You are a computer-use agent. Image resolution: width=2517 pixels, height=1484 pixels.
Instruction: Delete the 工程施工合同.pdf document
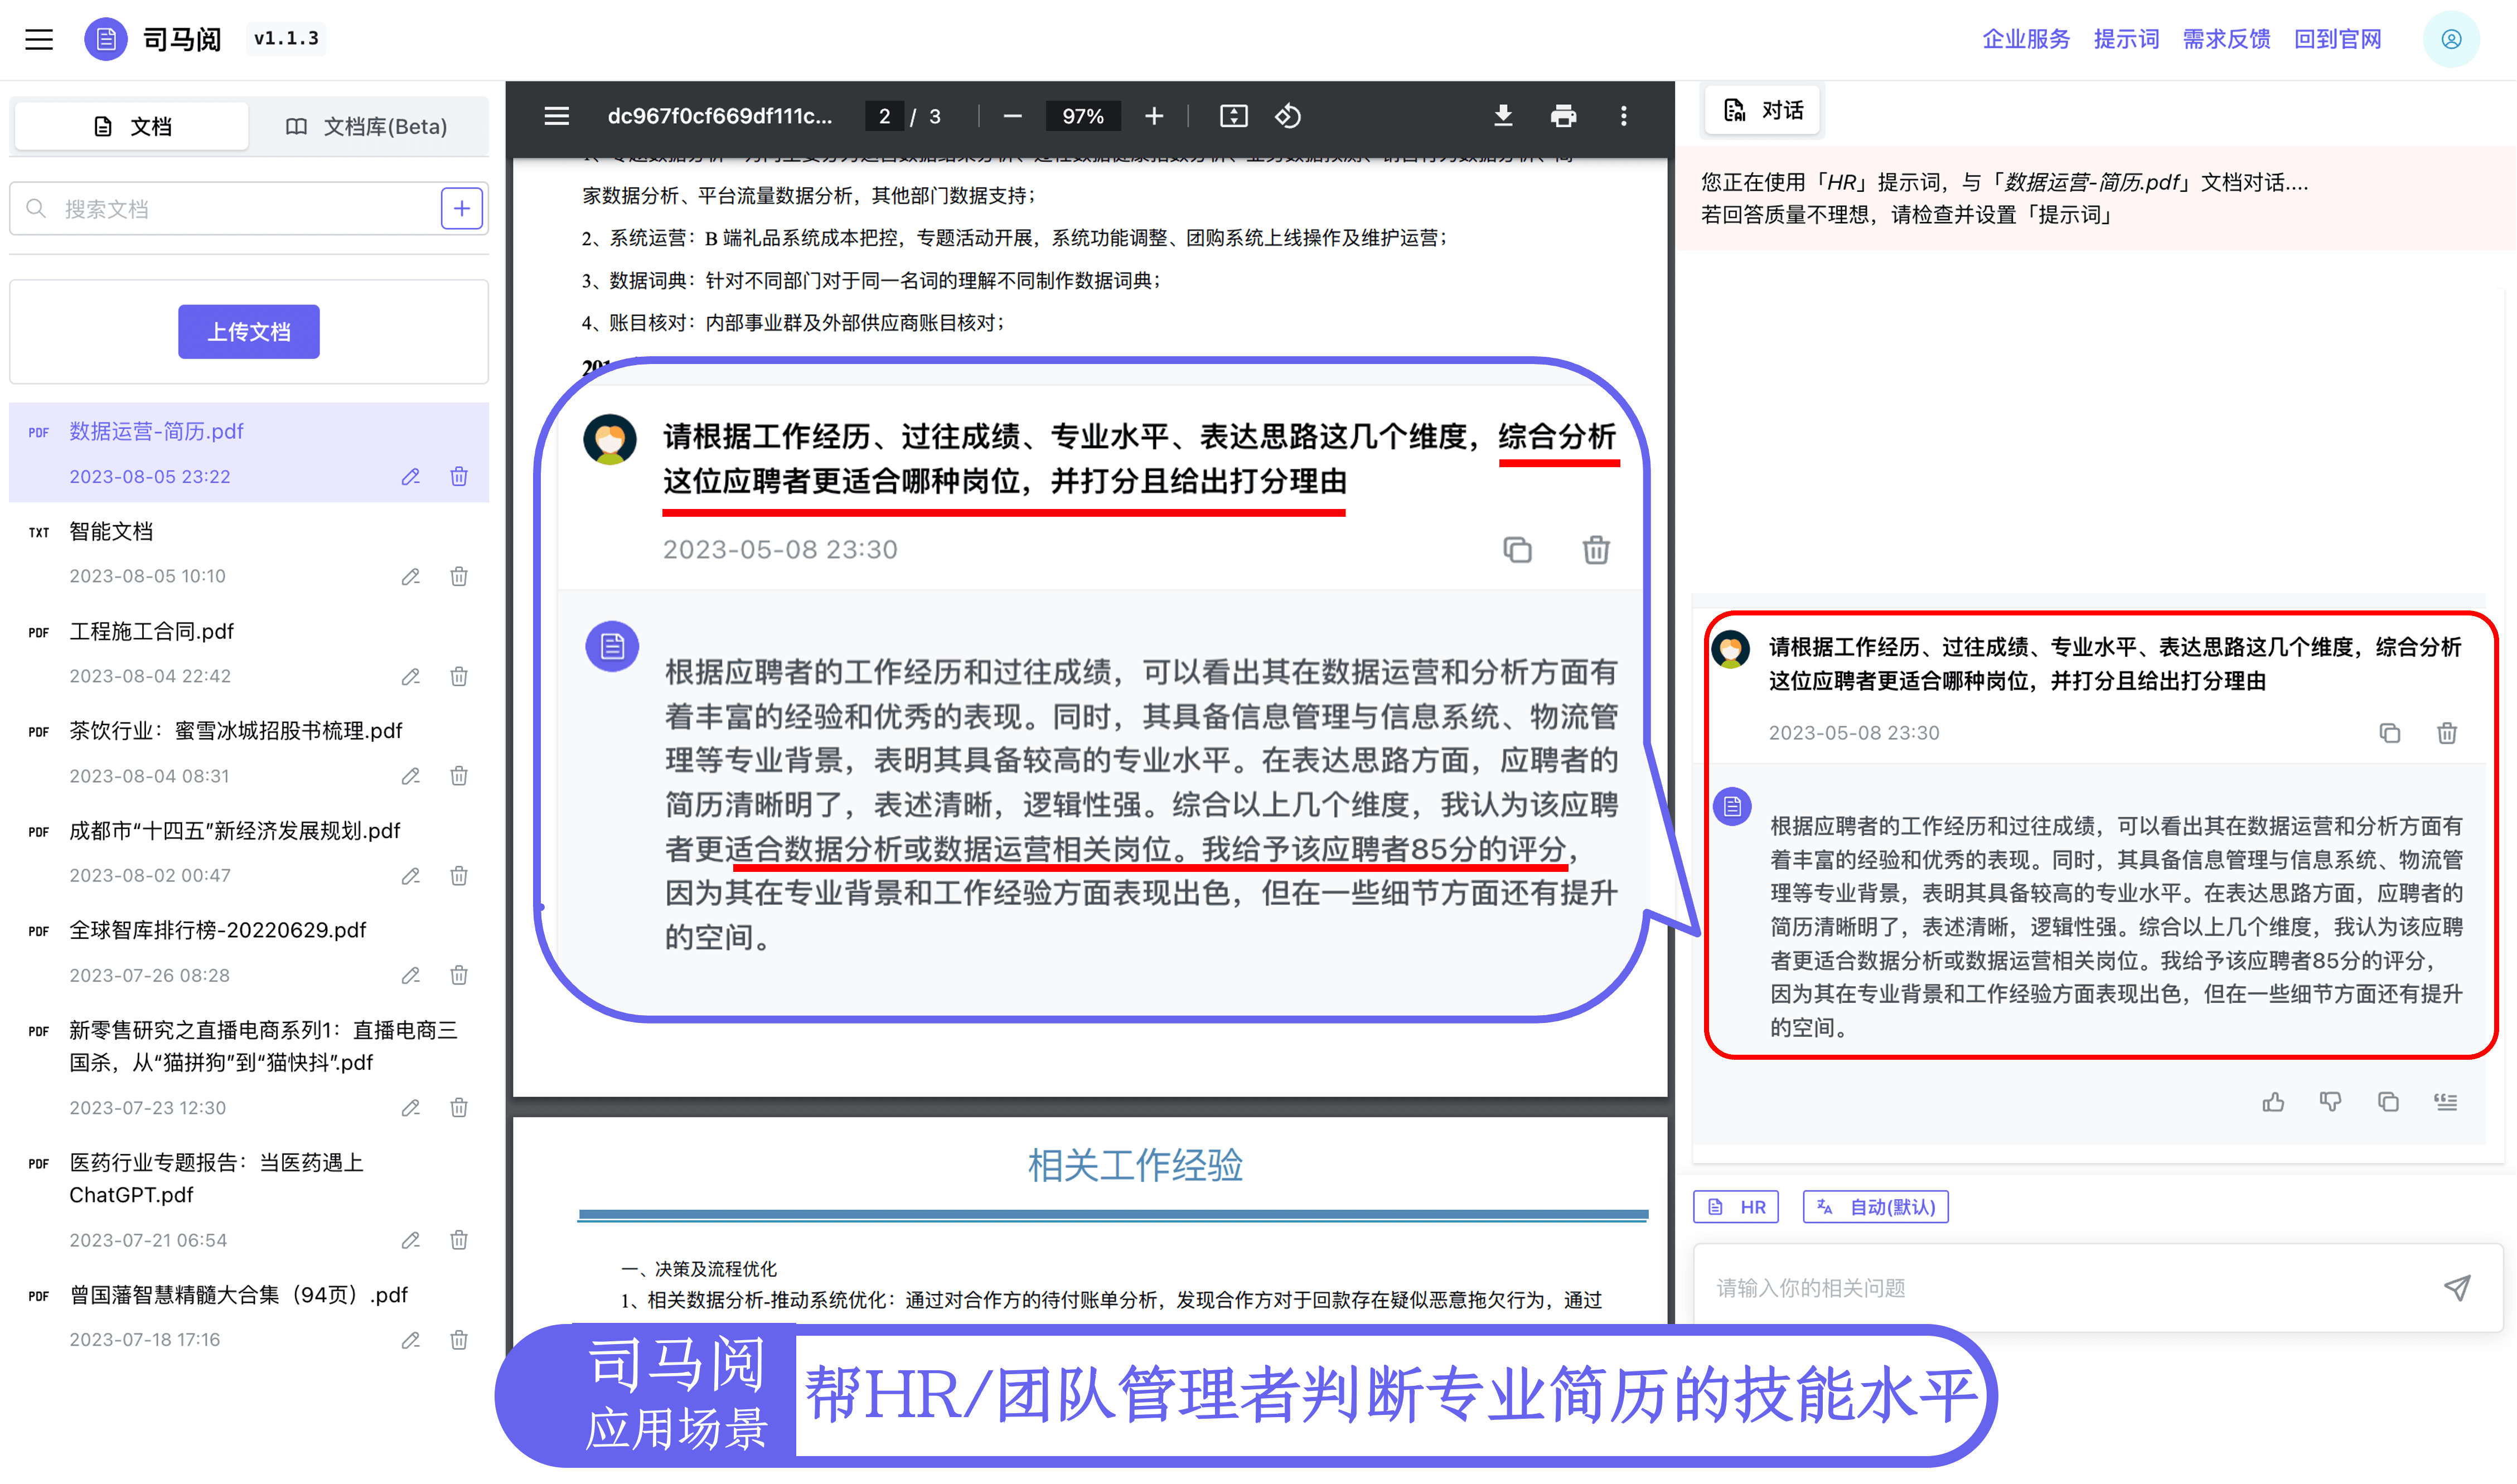point(459,677)
